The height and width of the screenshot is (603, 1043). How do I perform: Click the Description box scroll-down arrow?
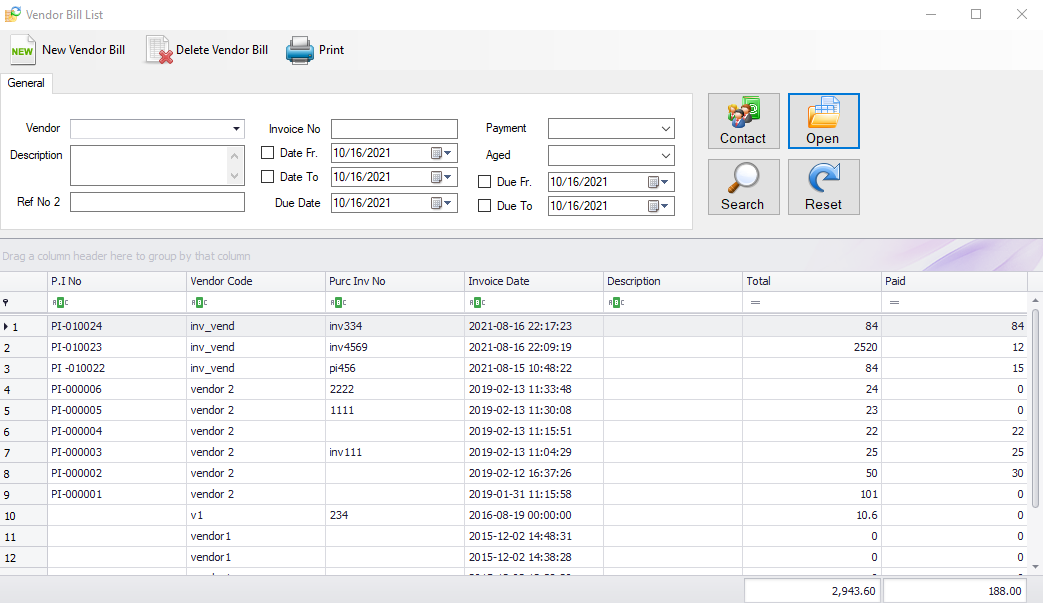tap(234, 176)
